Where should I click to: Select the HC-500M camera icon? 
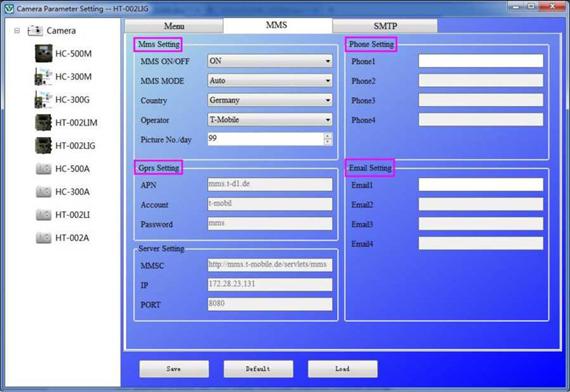point(44,53)
